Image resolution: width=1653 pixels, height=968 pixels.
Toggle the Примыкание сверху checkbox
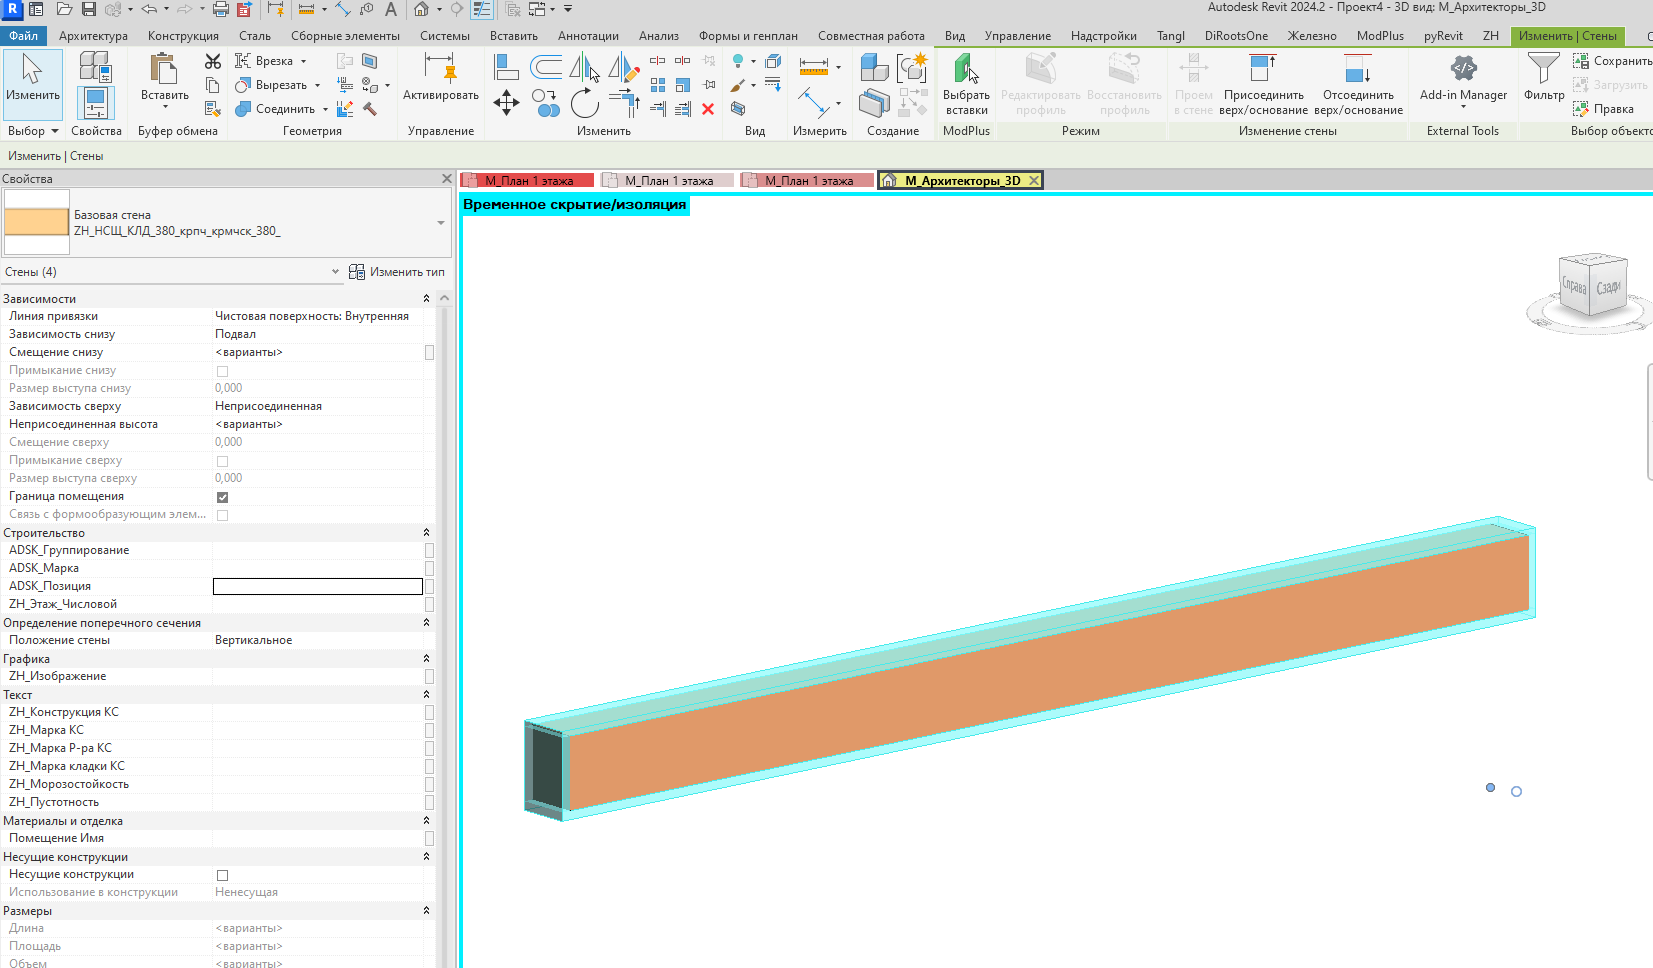(x=222, y=461)
